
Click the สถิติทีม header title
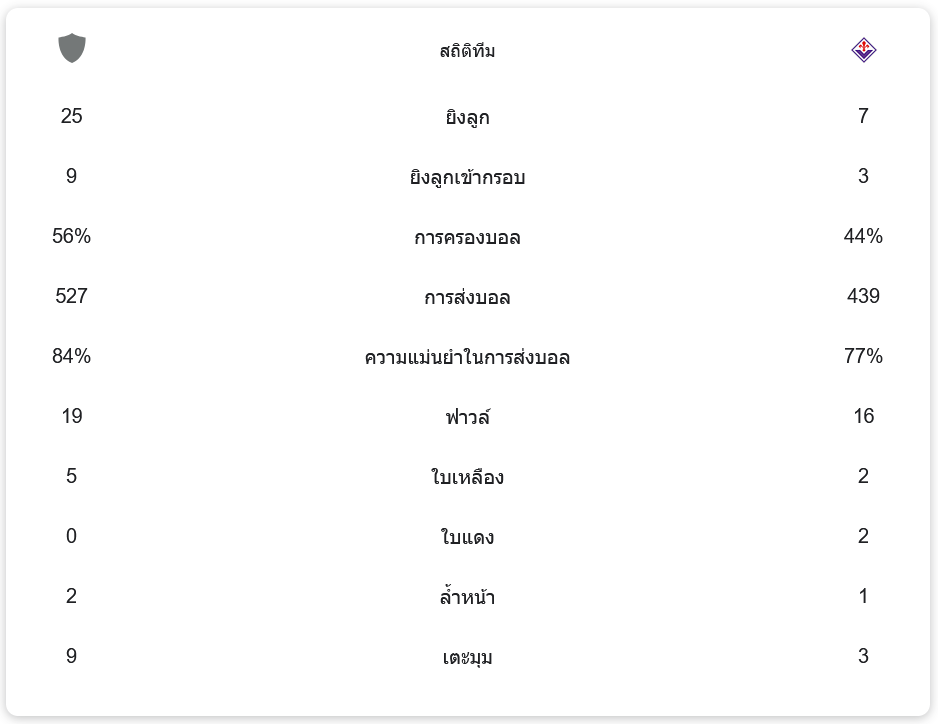coord(467,51)
